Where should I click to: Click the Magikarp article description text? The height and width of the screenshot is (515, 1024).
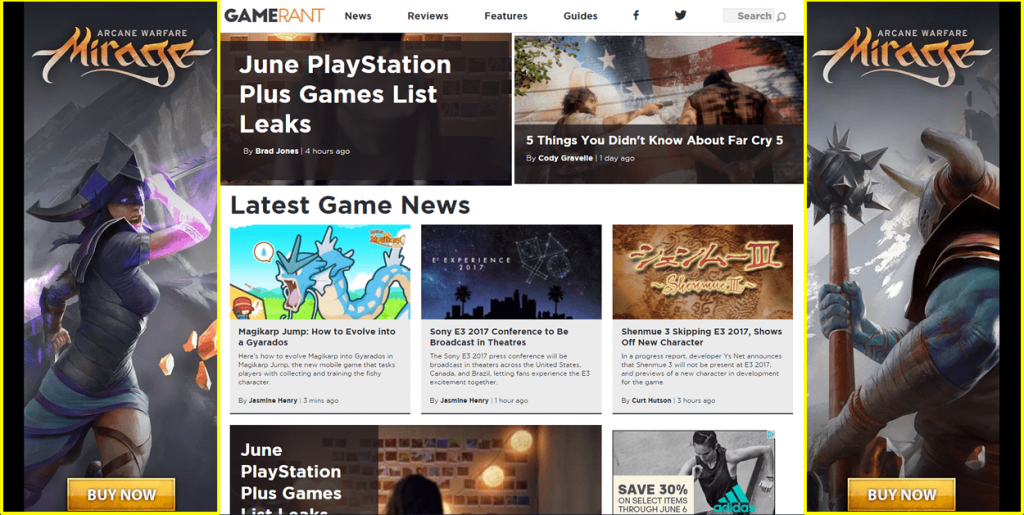[x=317, y=369]
